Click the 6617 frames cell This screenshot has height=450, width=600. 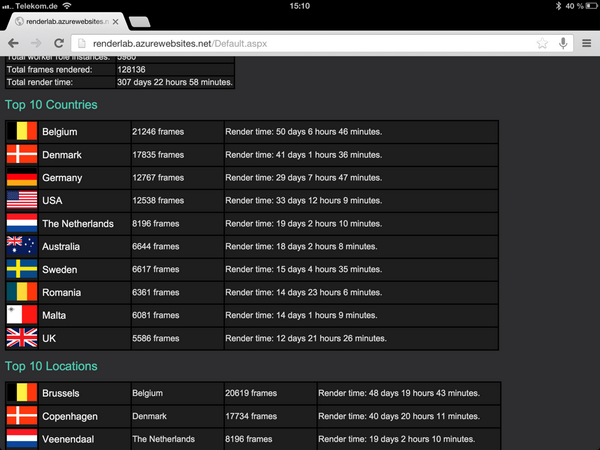coord(178,269)
